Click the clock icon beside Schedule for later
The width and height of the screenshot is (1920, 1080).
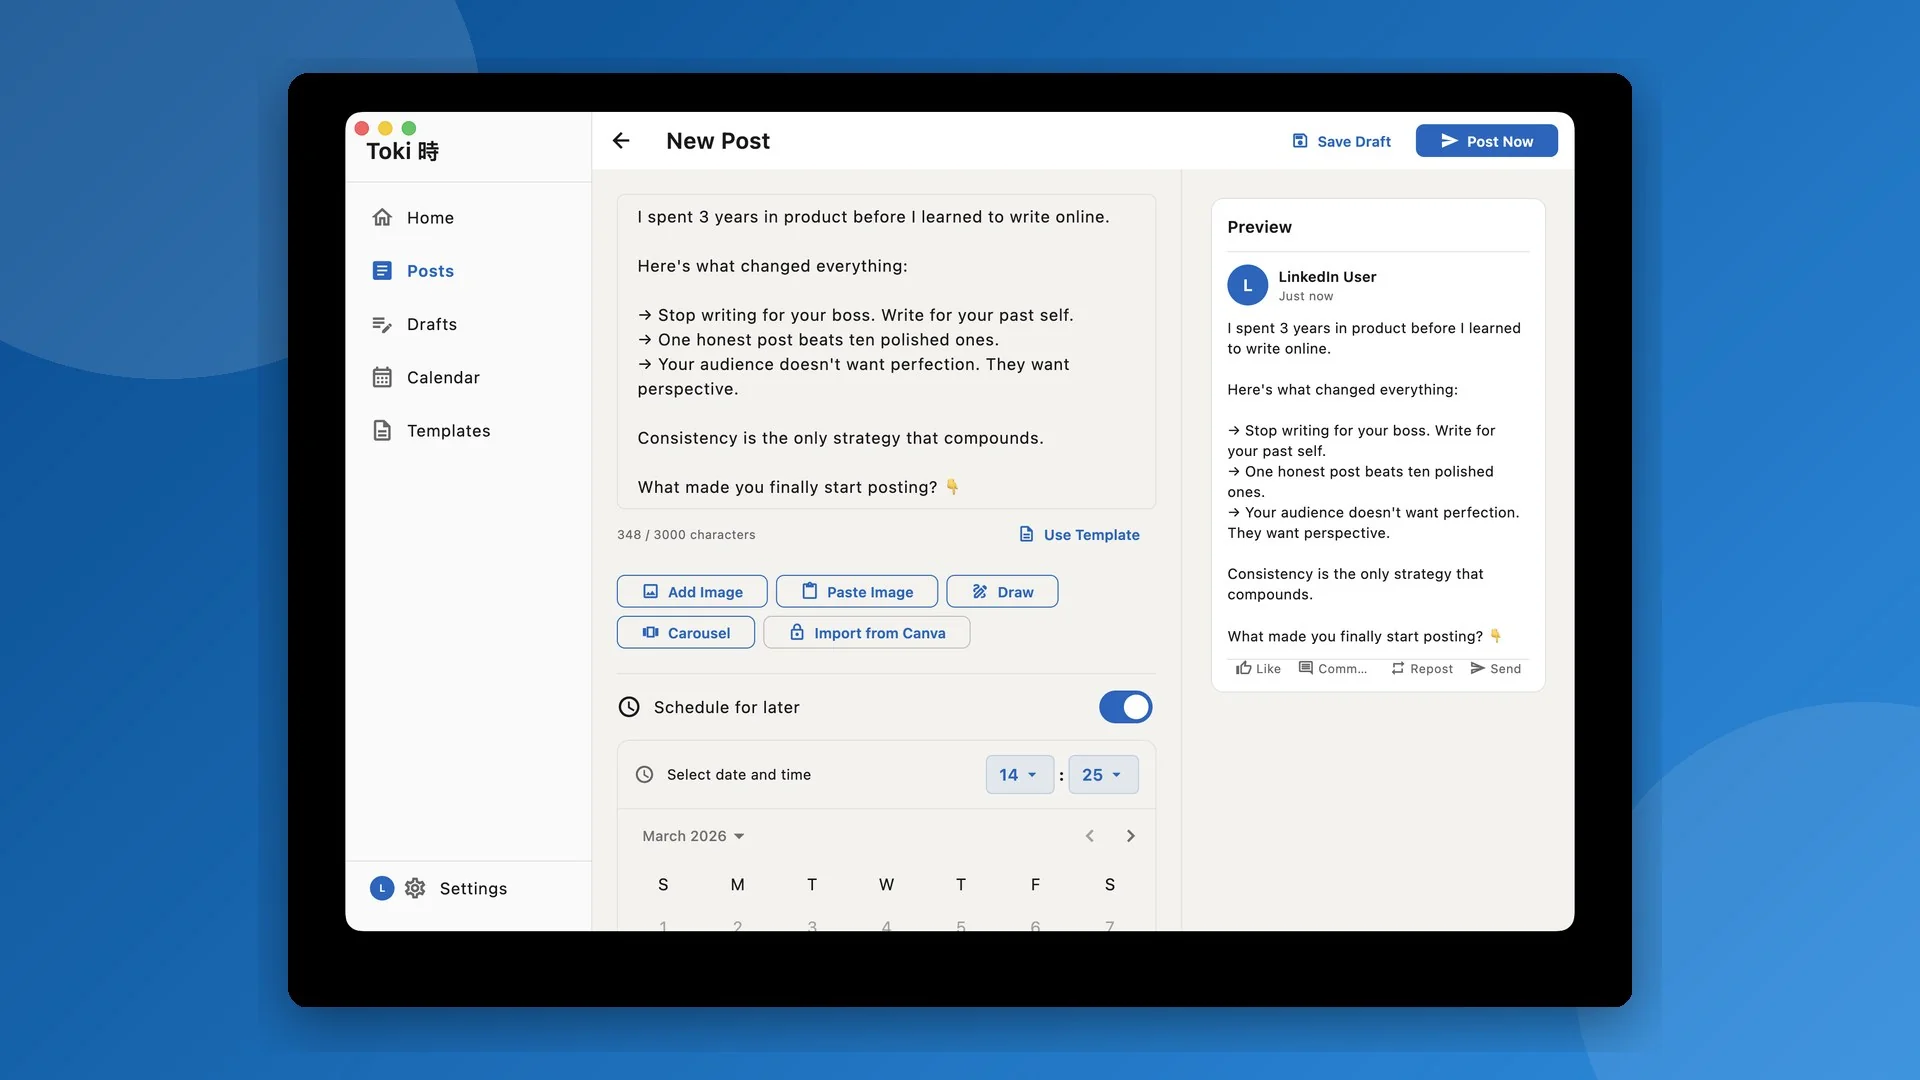(x=629, y=707)
